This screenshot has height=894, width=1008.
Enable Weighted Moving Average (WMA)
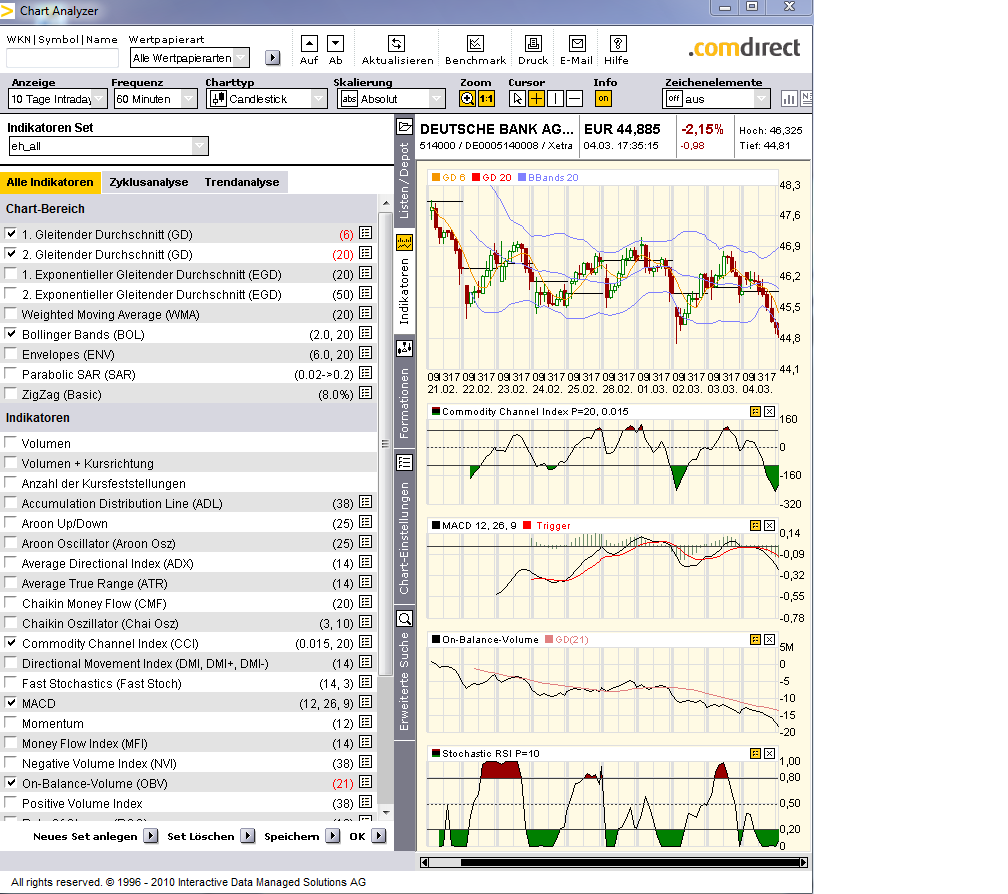coord(11,314)
